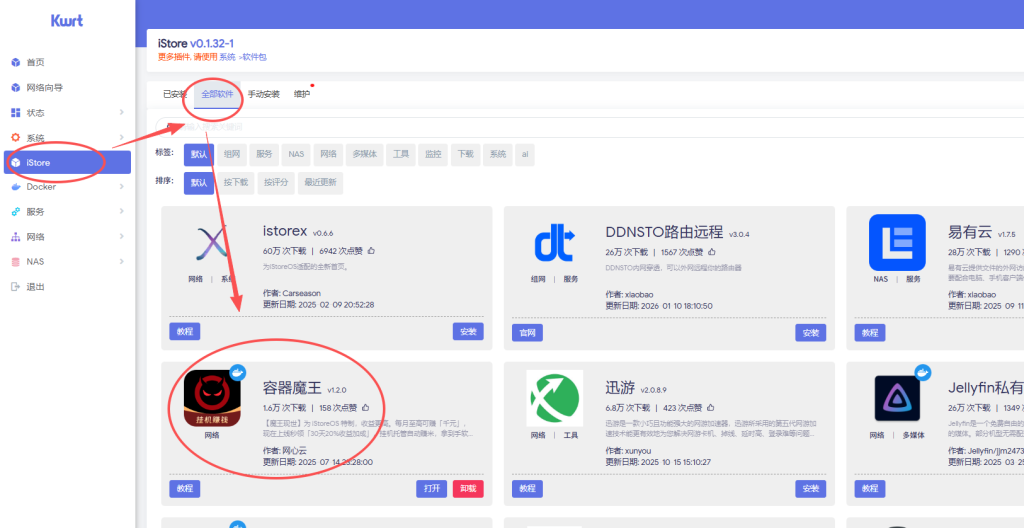The width and height of the screenshot is (1024, 528).
Task: Click the 退出 logout icon
Action: pyautogui.click(x=16, y=286)
